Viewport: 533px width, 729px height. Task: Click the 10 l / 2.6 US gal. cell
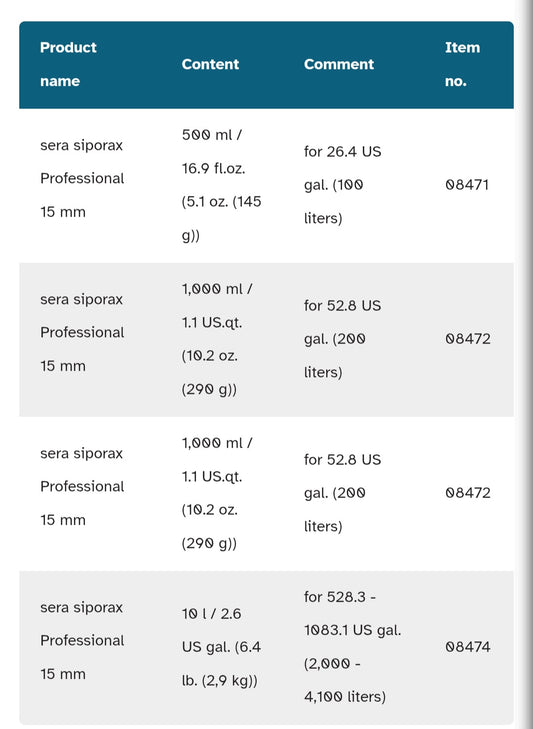pyautogui.click(x=221, y=647)
